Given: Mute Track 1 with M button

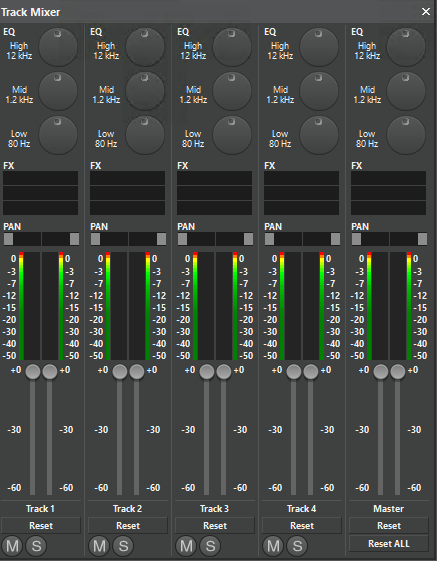Looking at the screenshot, I should pyautogui.click(x=13, y=546).
